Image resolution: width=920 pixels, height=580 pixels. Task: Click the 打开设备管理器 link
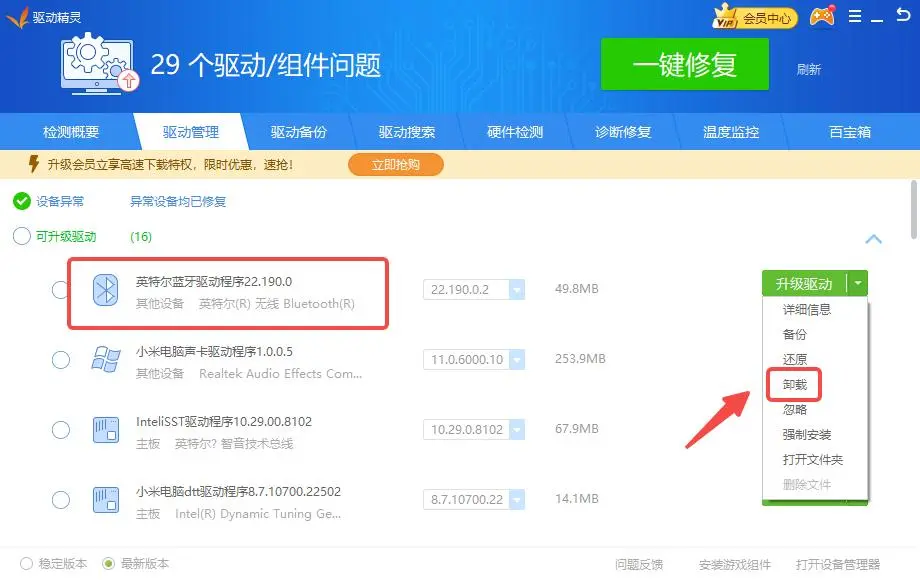[x=837, y=564]
